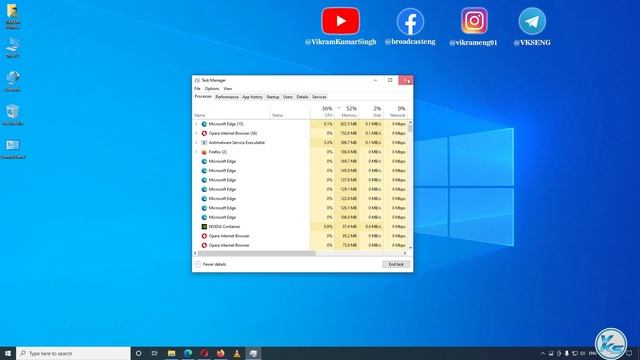Expand the Firefox (2) process group
Screen dimensions: 640x360
196,152
